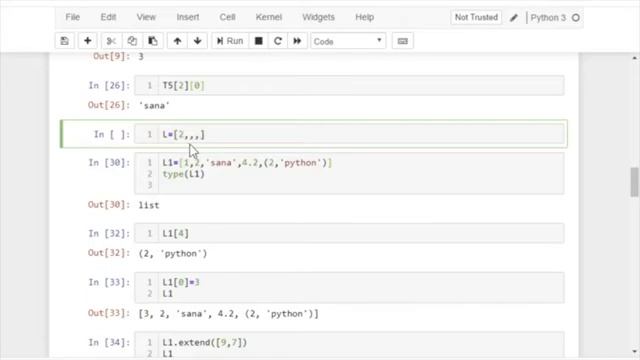The width and height of the screenshot is (640, 360).
Task: Open the Insert menu
Action: (188, 17)
